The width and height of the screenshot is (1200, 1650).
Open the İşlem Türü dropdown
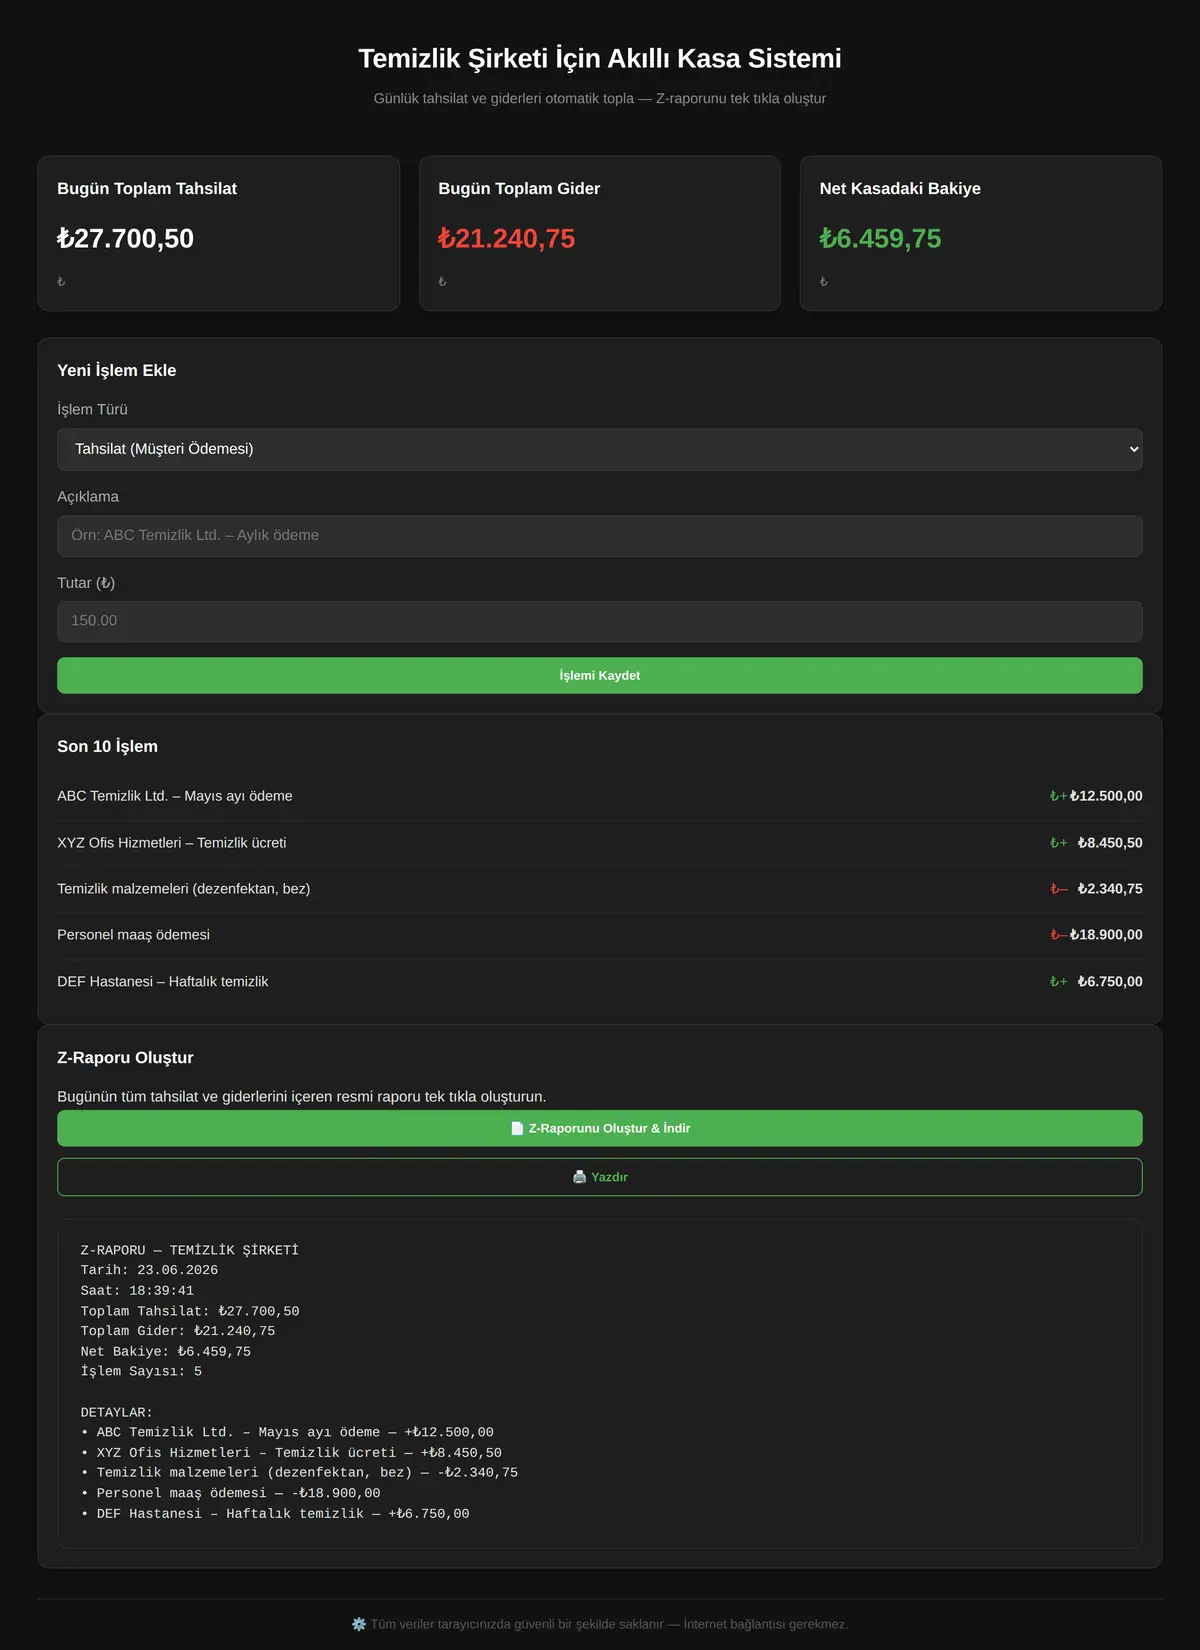point(600,449)
